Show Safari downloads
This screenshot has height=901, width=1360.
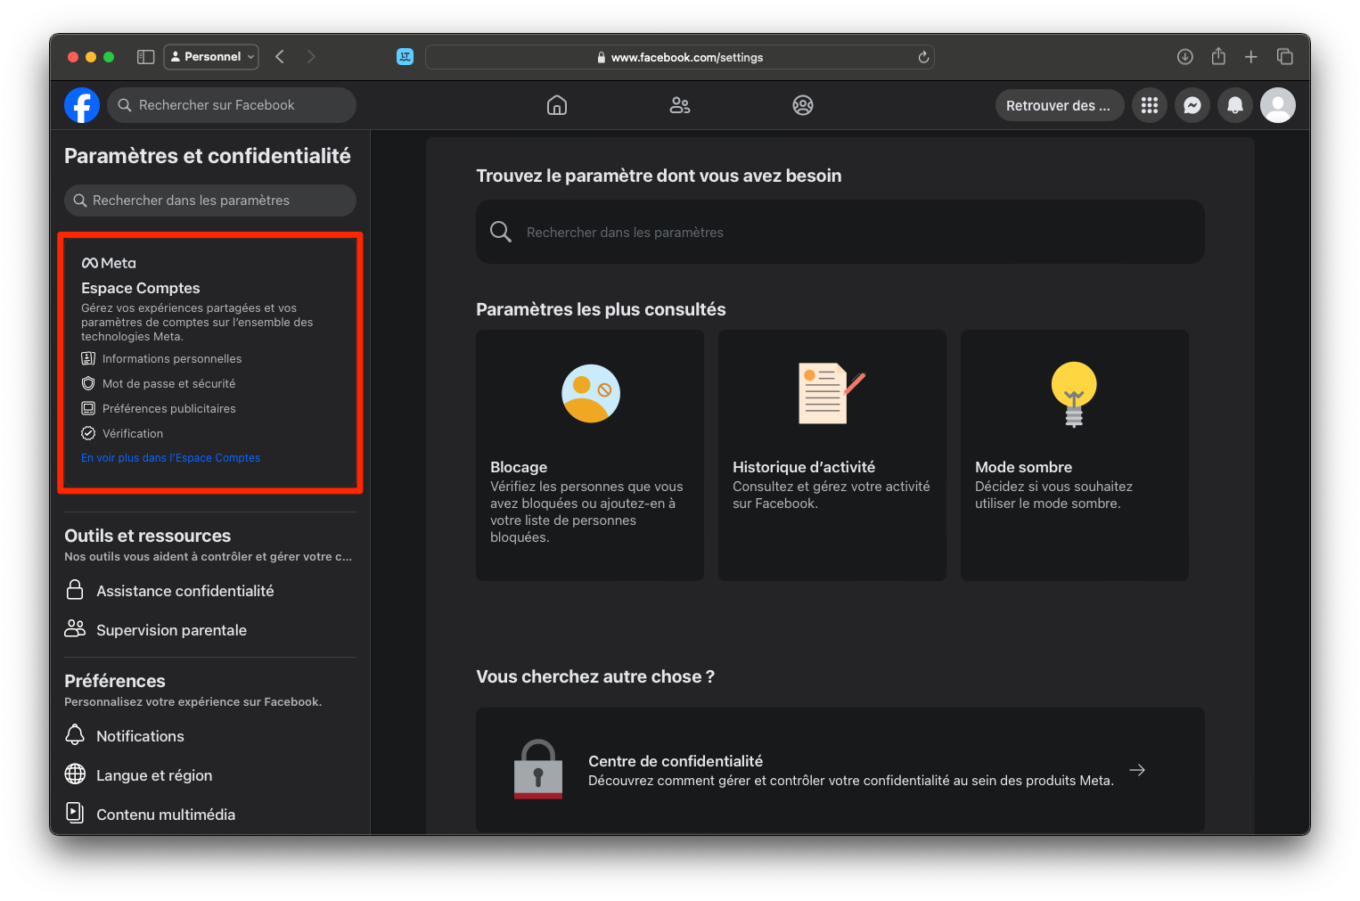(1185, 57)
